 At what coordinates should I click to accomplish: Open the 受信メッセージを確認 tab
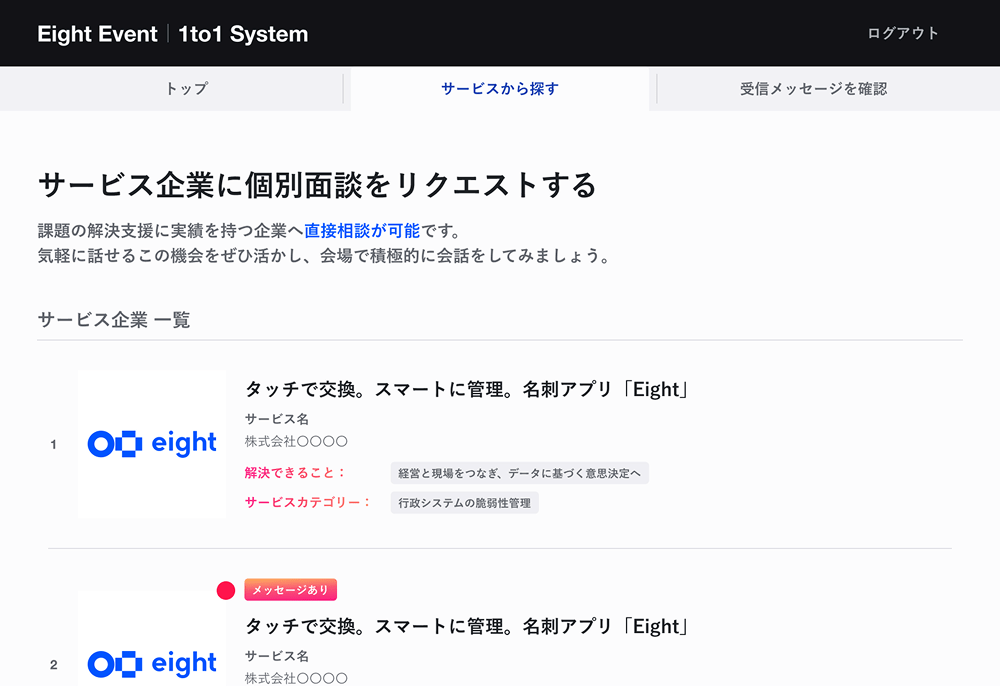pyautogui.click(x=813, y=89)
